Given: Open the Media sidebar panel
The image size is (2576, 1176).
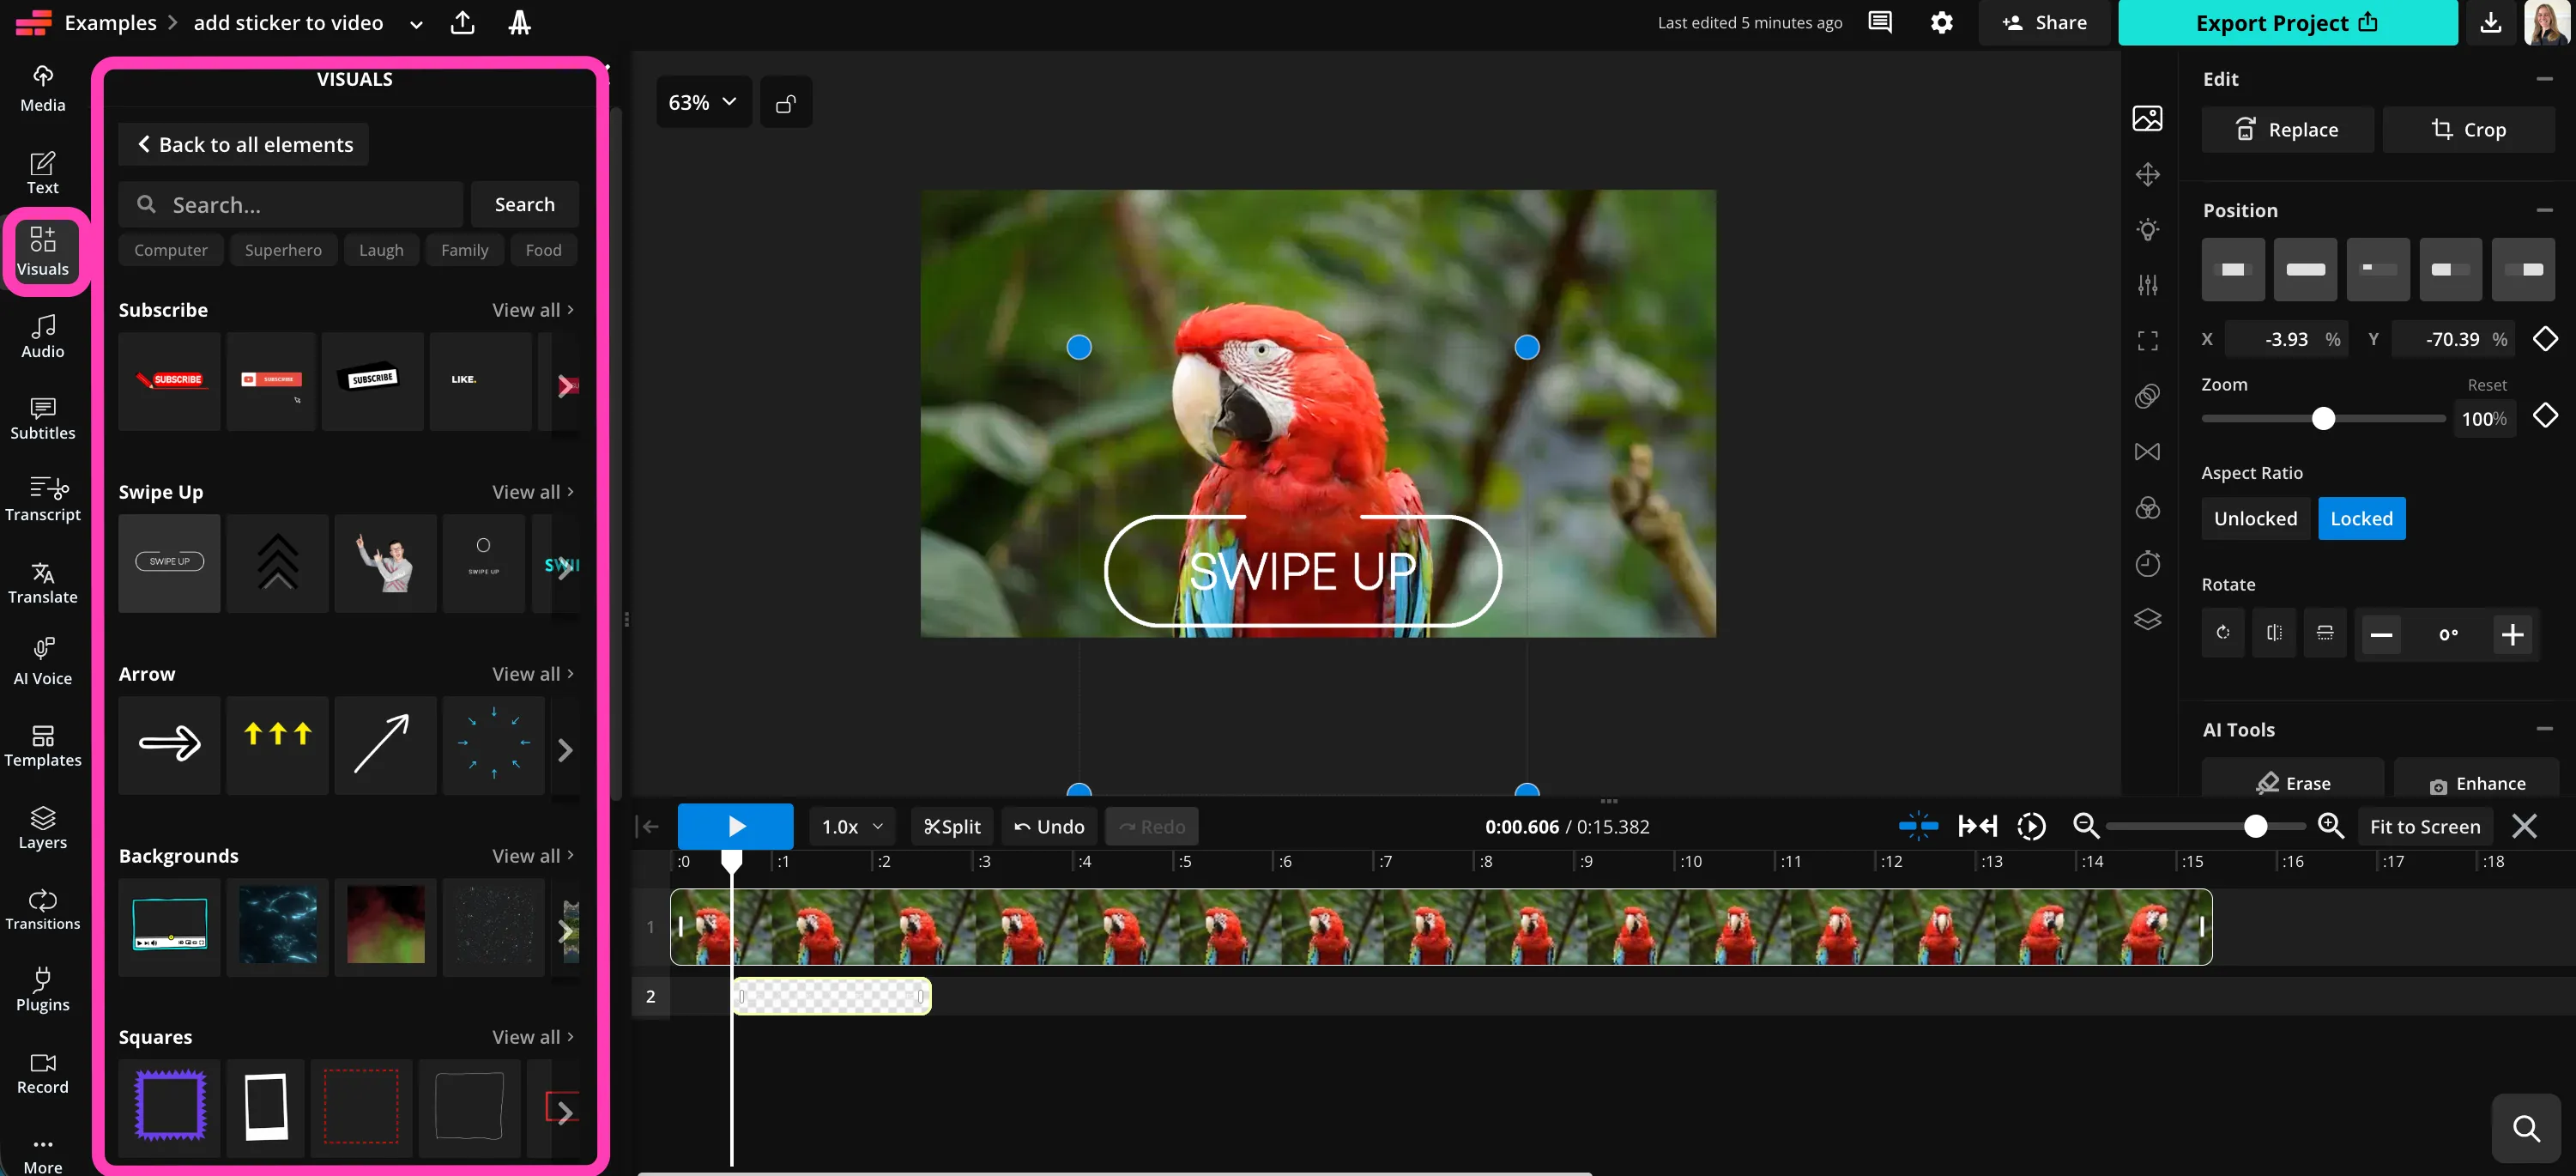Looking at the screenshot, I should point(42,89).
